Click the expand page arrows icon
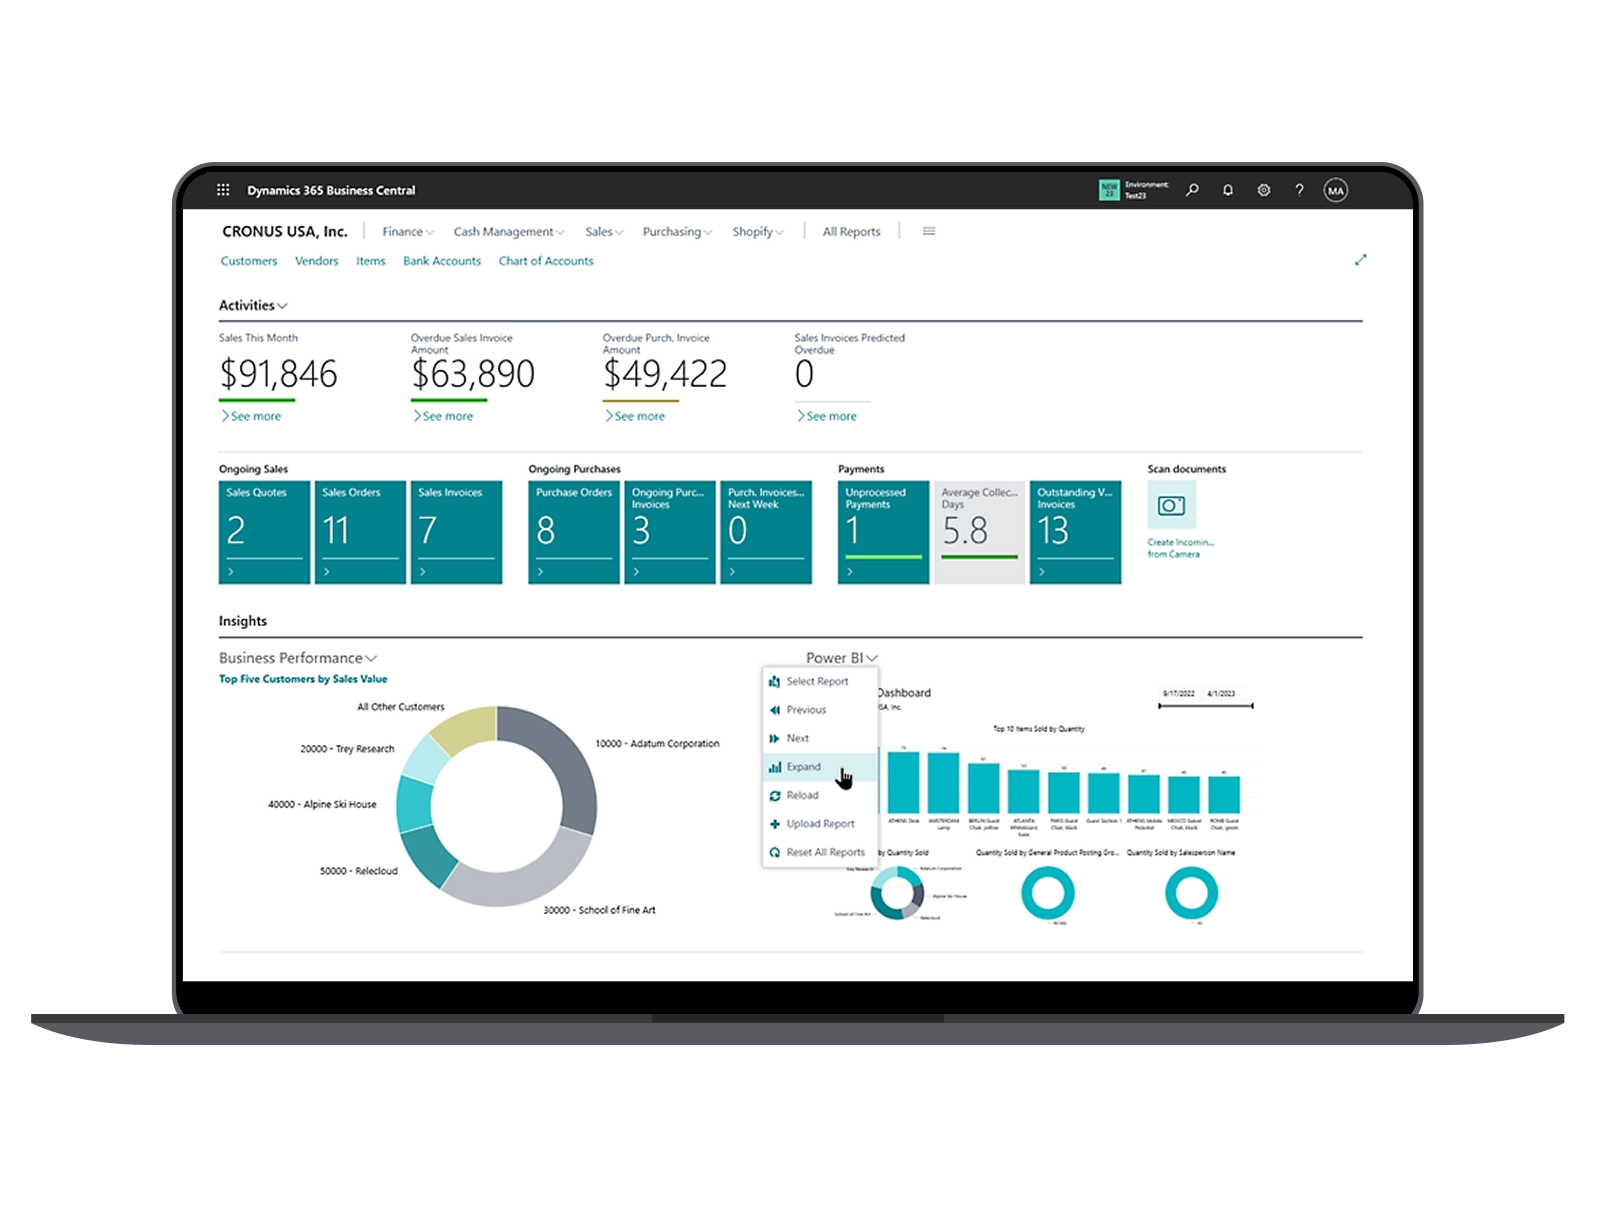This screenshot has height=1206, width=1597. 1360,260
